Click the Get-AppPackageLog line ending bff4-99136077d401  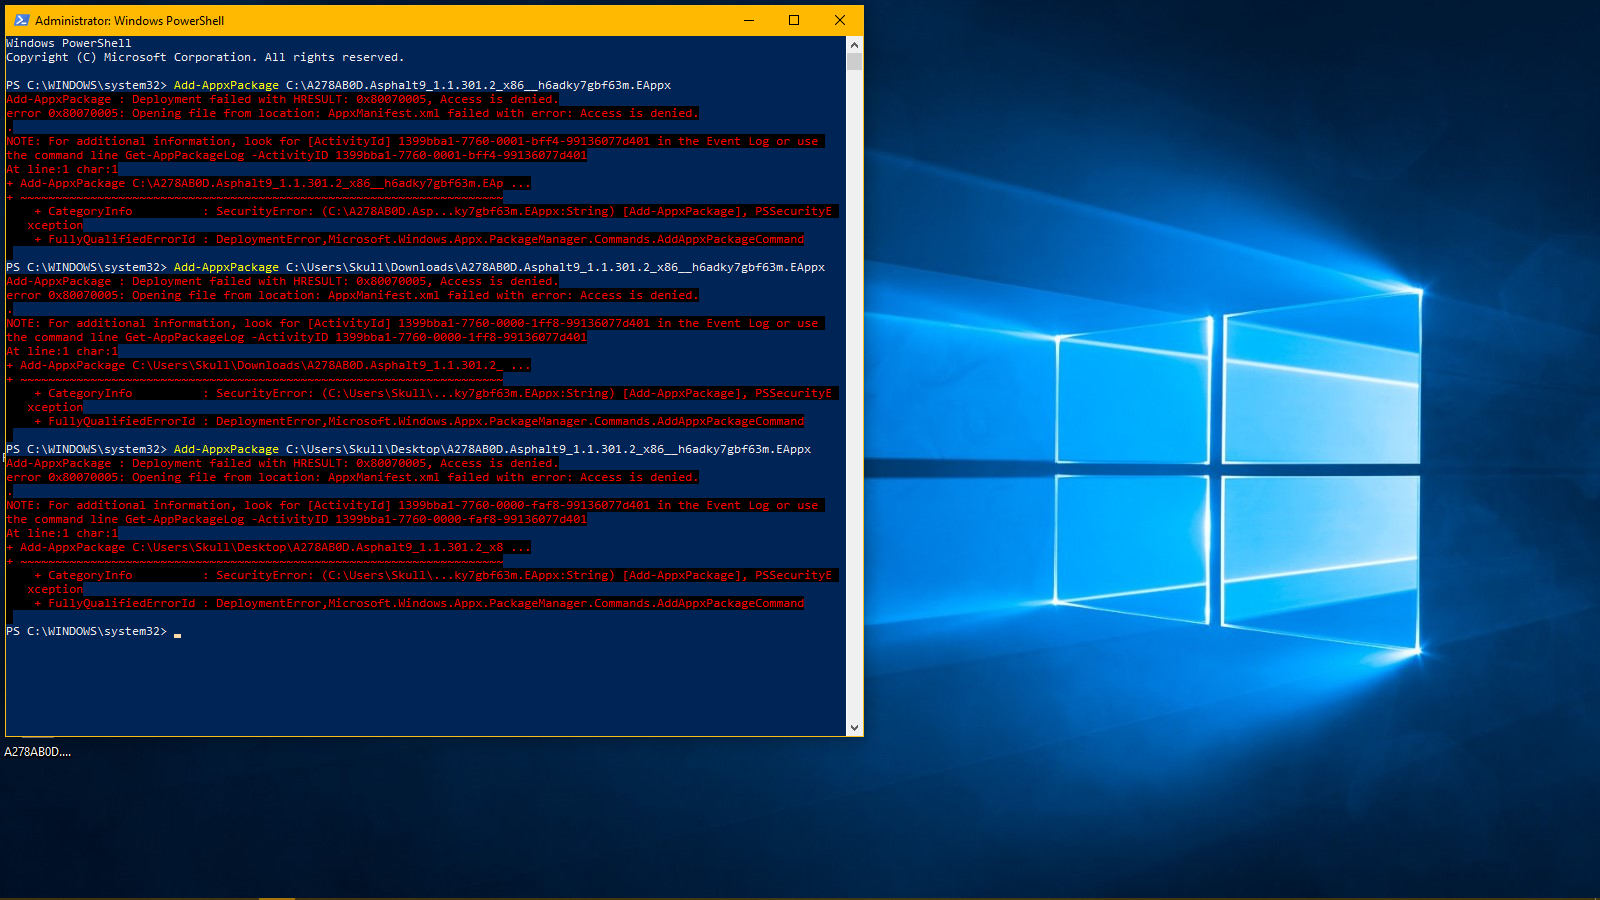coord(297,155)
